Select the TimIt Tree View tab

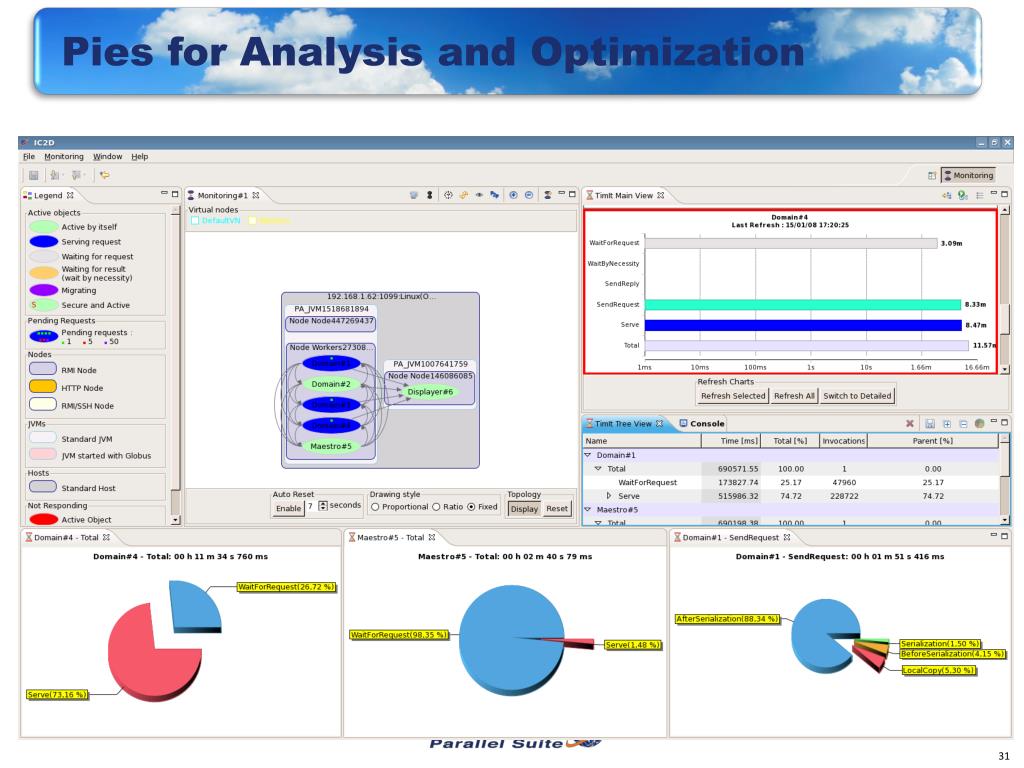point(624,423)
